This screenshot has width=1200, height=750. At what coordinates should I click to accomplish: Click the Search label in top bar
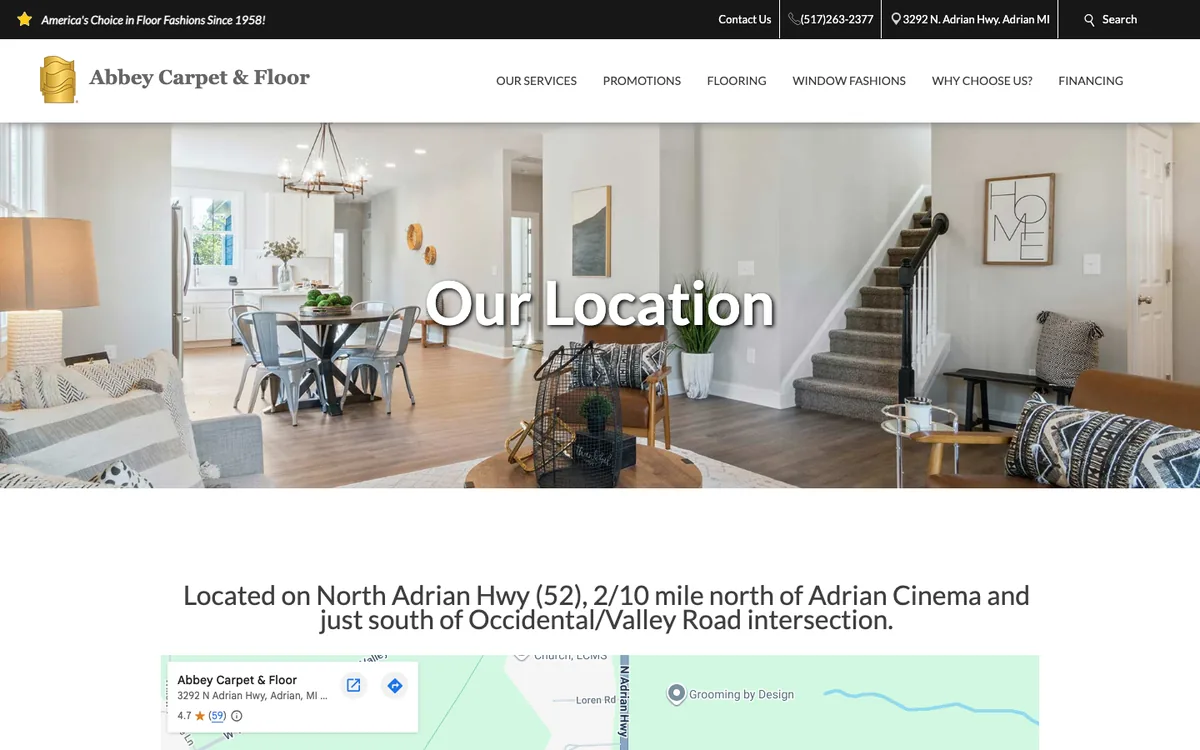click(x=1119, y=19)
